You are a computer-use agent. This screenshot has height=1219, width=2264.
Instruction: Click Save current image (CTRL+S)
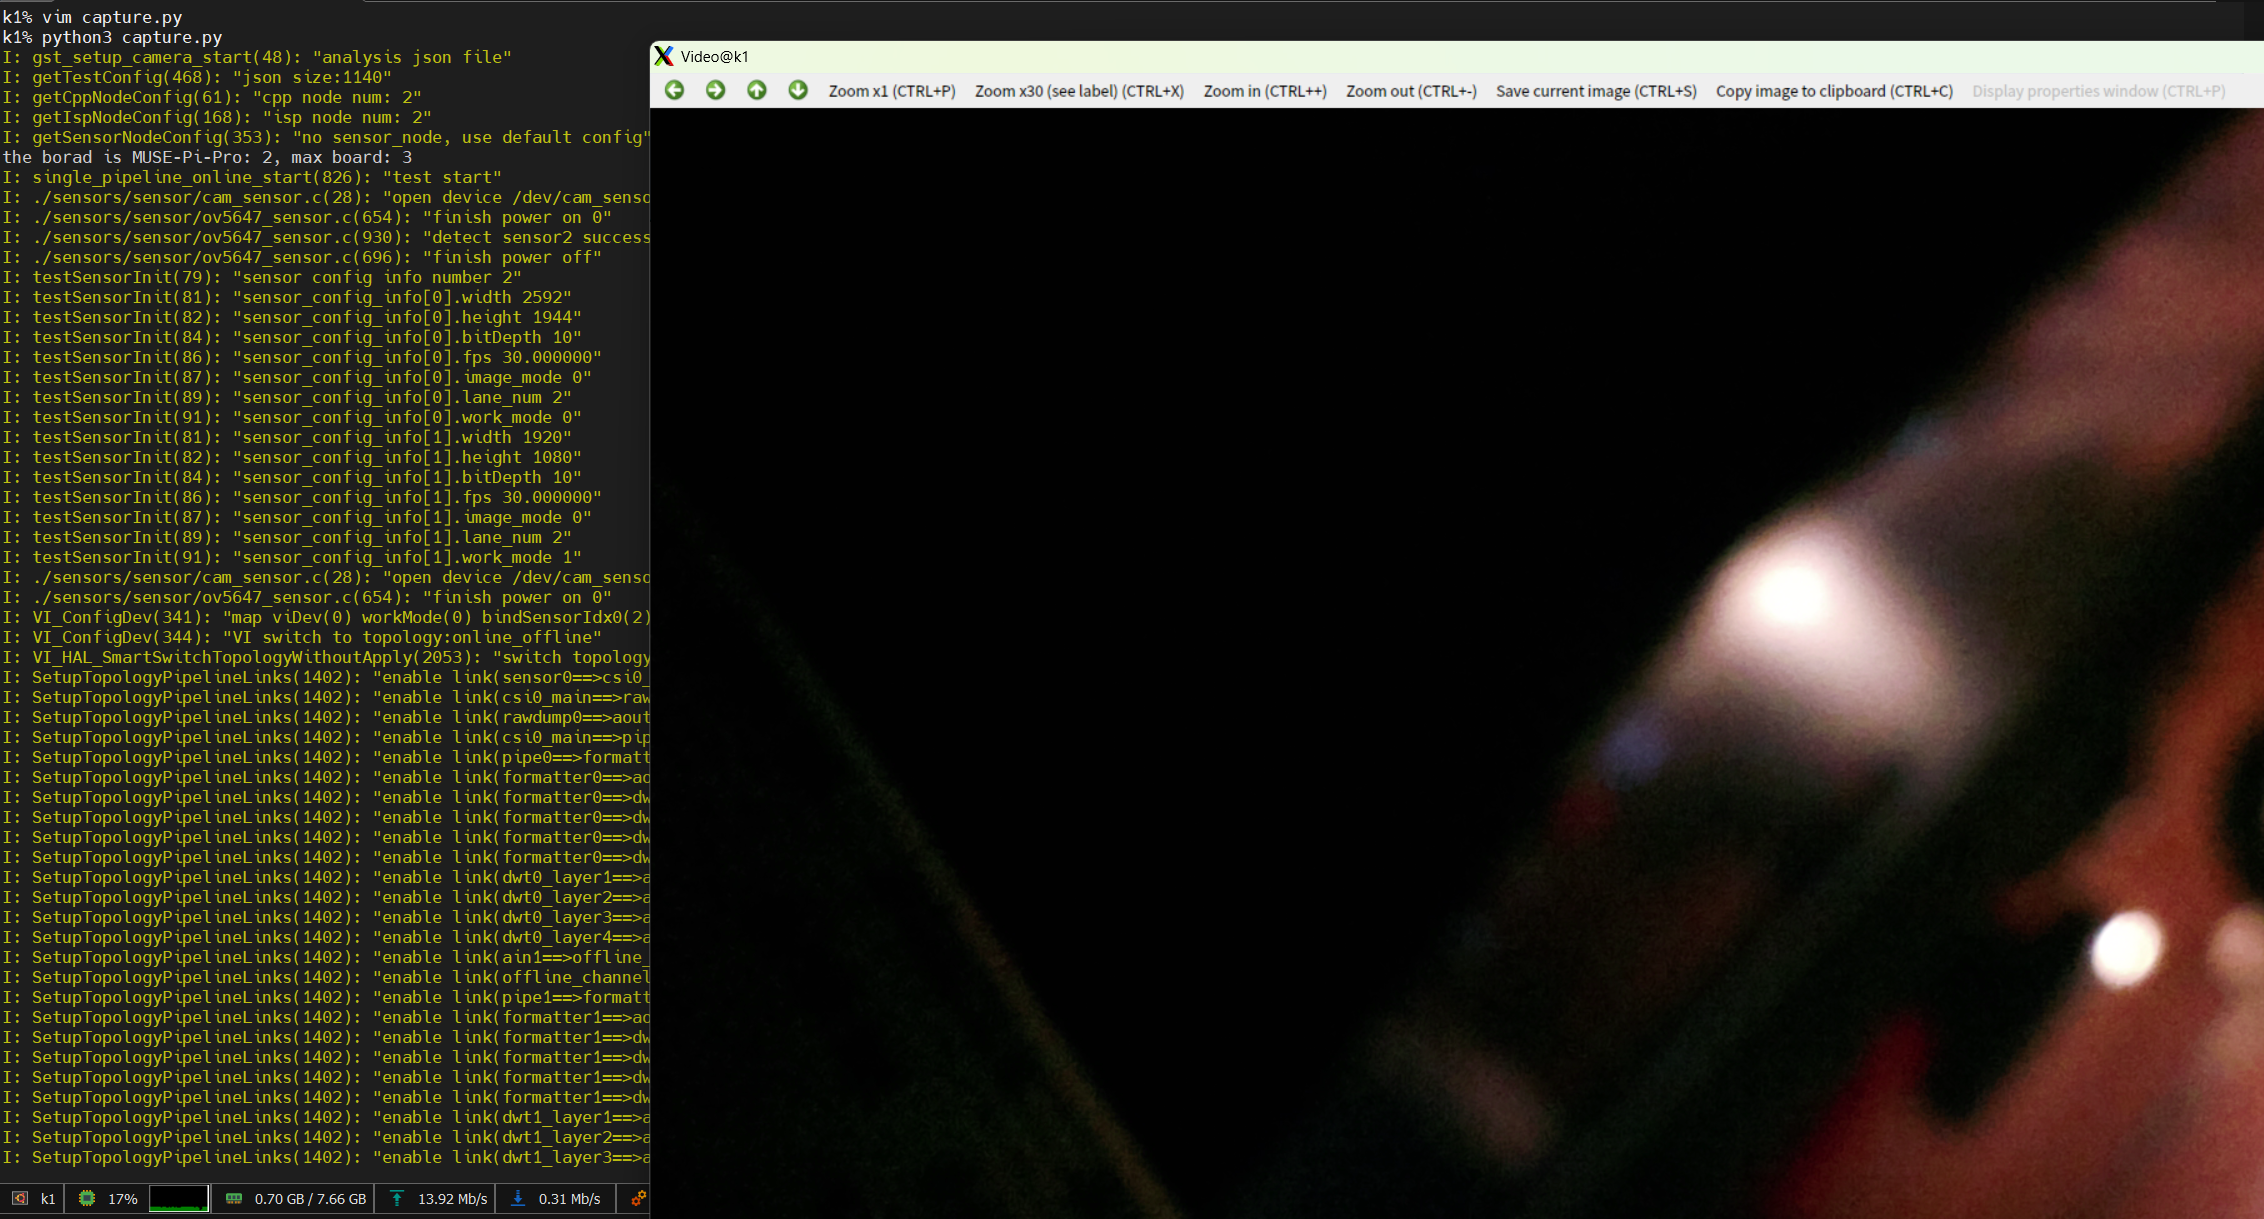pyautogui.click(x=1595, y=91)
